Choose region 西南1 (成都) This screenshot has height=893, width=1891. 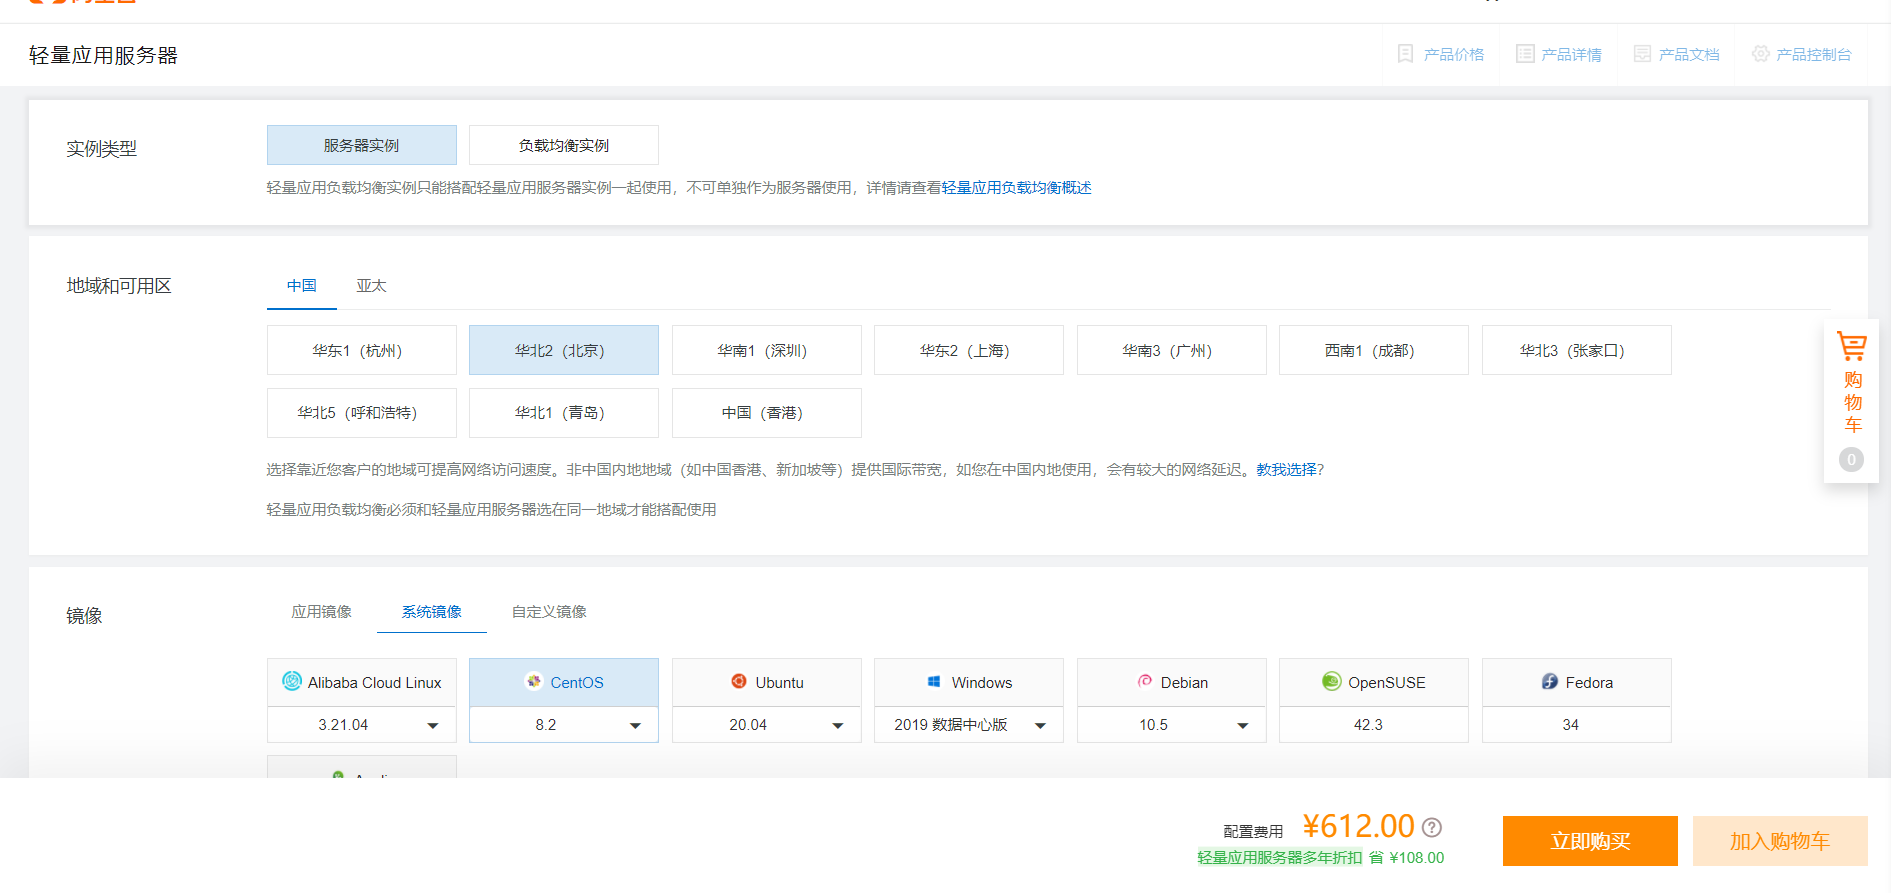1374,350
